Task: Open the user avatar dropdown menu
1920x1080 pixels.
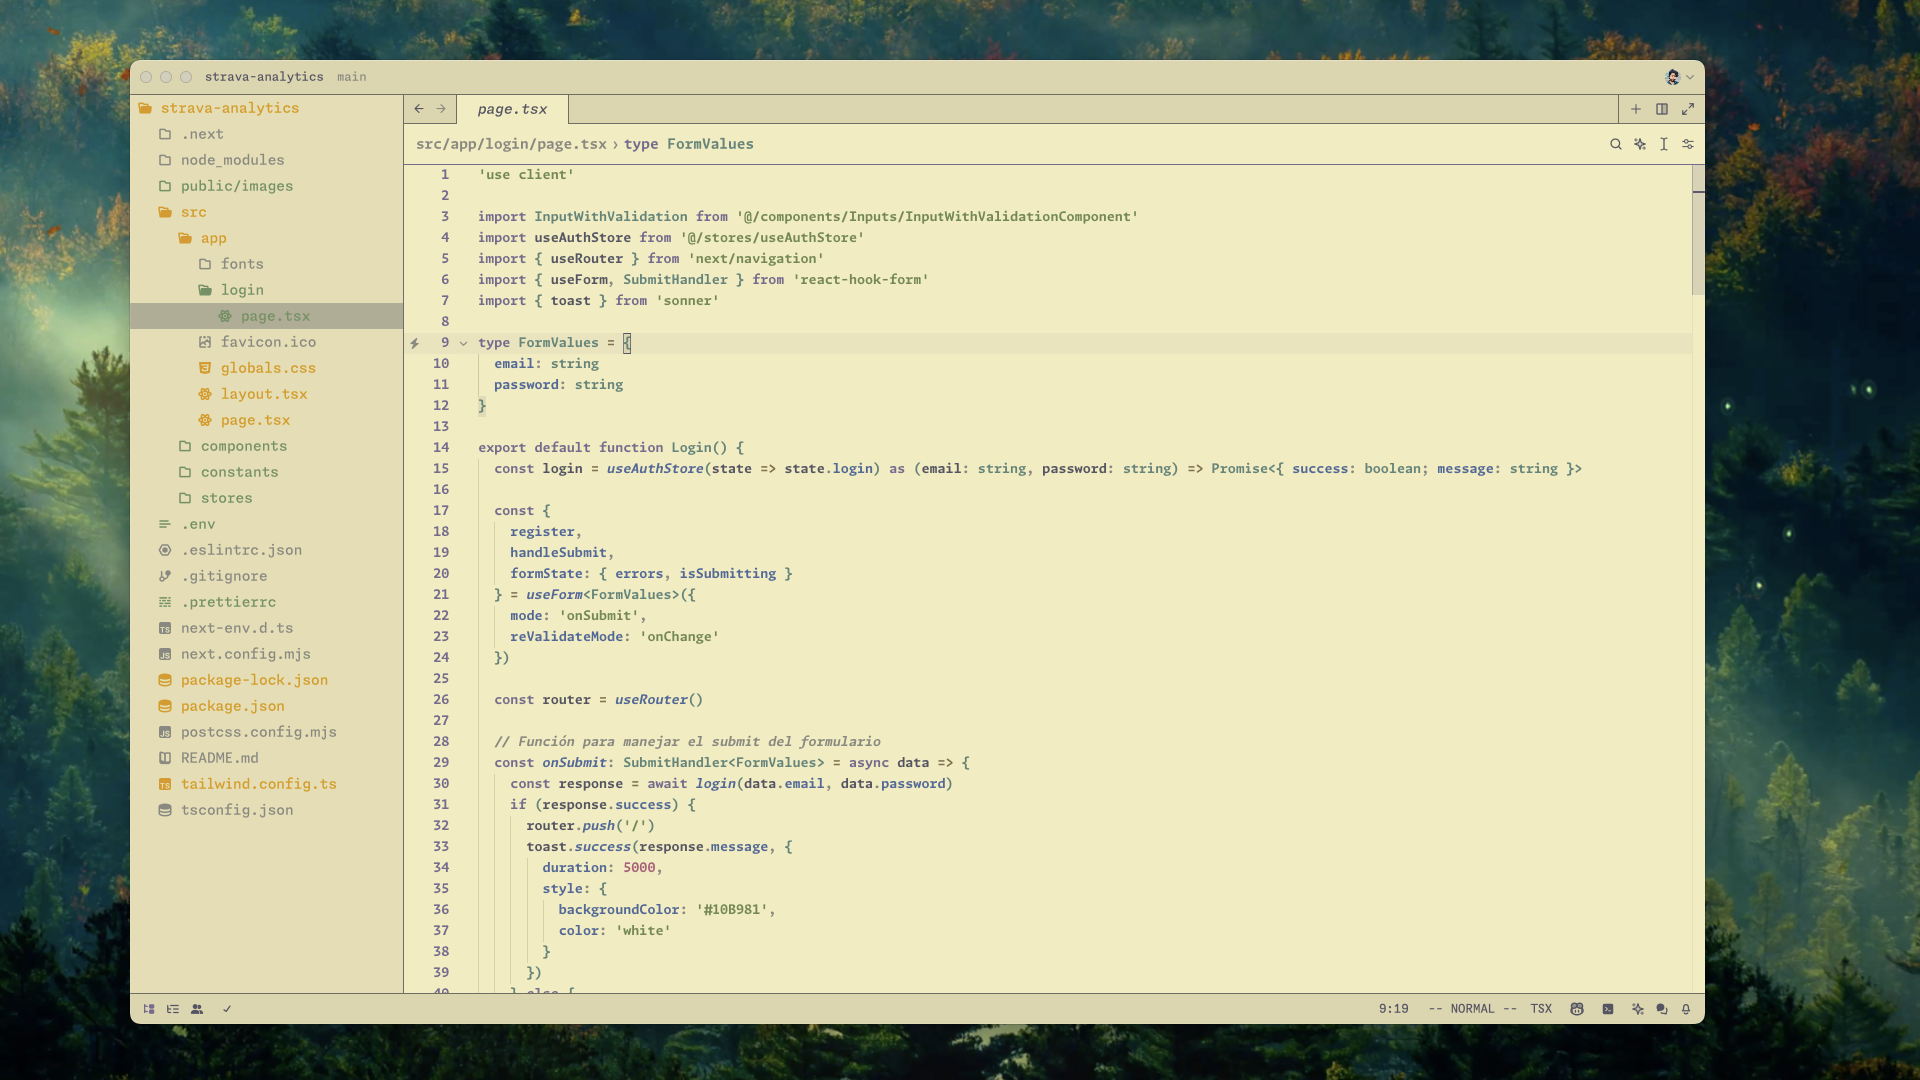Action: (x=1679, y=77)
